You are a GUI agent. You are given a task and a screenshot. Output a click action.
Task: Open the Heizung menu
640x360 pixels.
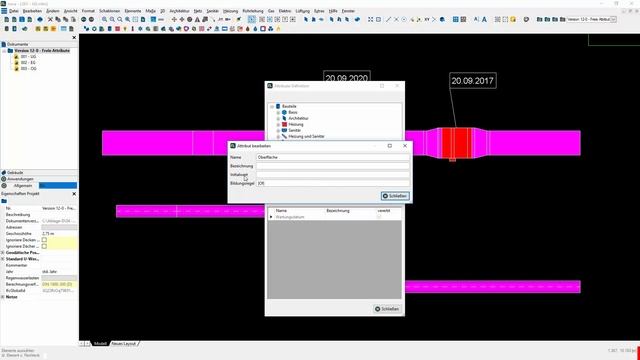(x=230, y=11)
